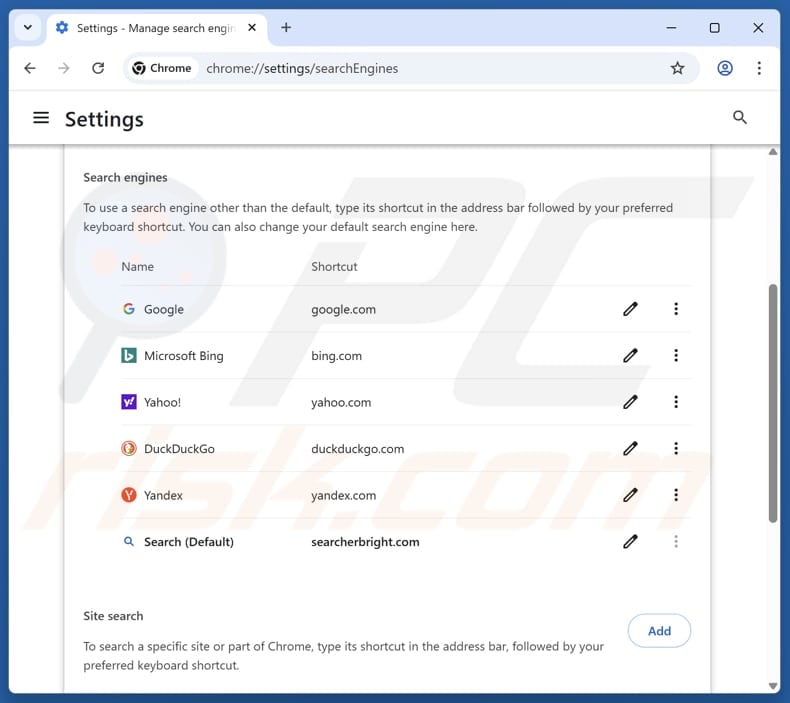Click the Chrome site info chip
The height and width of the screenshot is (703, 790).
162,68
